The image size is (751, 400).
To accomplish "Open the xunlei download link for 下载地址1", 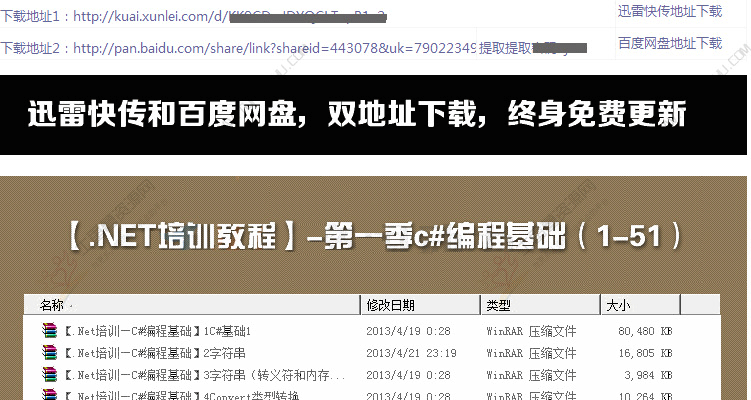I will click(230, 17).
